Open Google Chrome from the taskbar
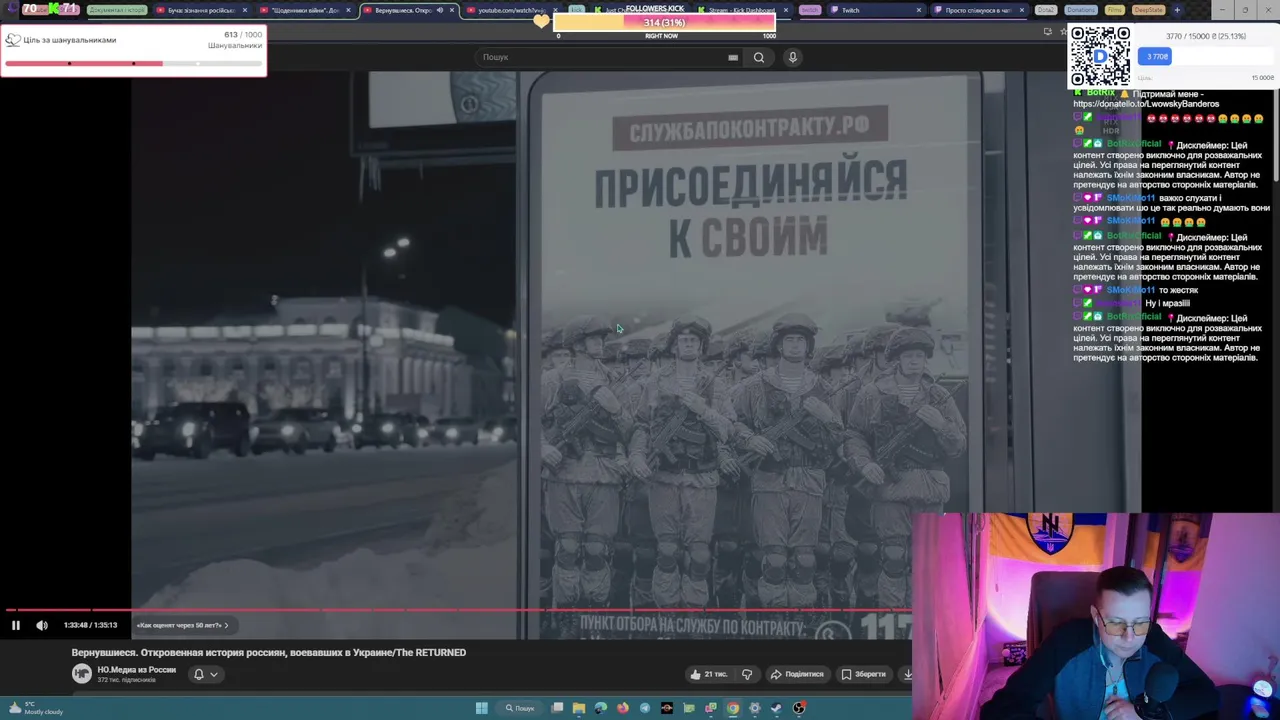Image resolution: width=1280 pixels, height=720 pixels. coord(733,708)
